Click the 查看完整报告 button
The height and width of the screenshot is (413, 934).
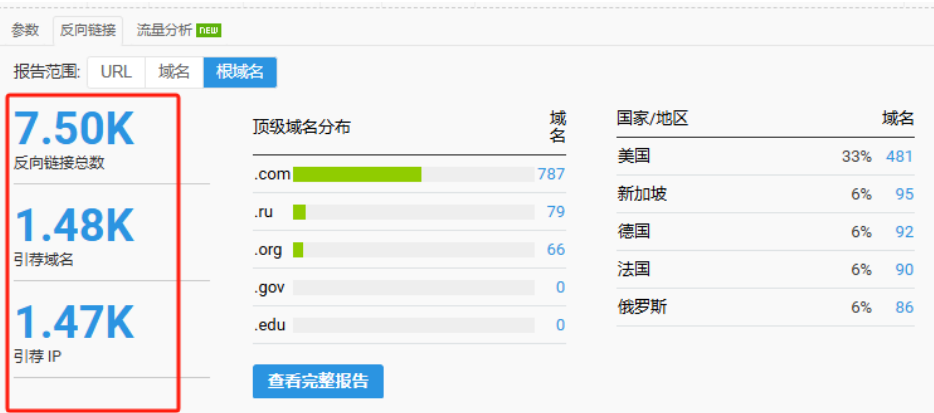tap(318, 381)
